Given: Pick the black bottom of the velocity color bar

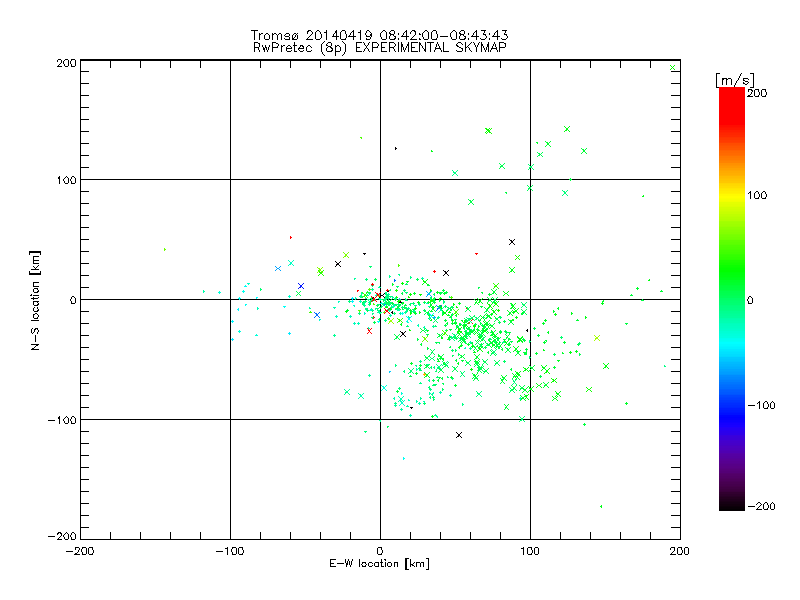Looking at the screenshot, I should [732, 504].
